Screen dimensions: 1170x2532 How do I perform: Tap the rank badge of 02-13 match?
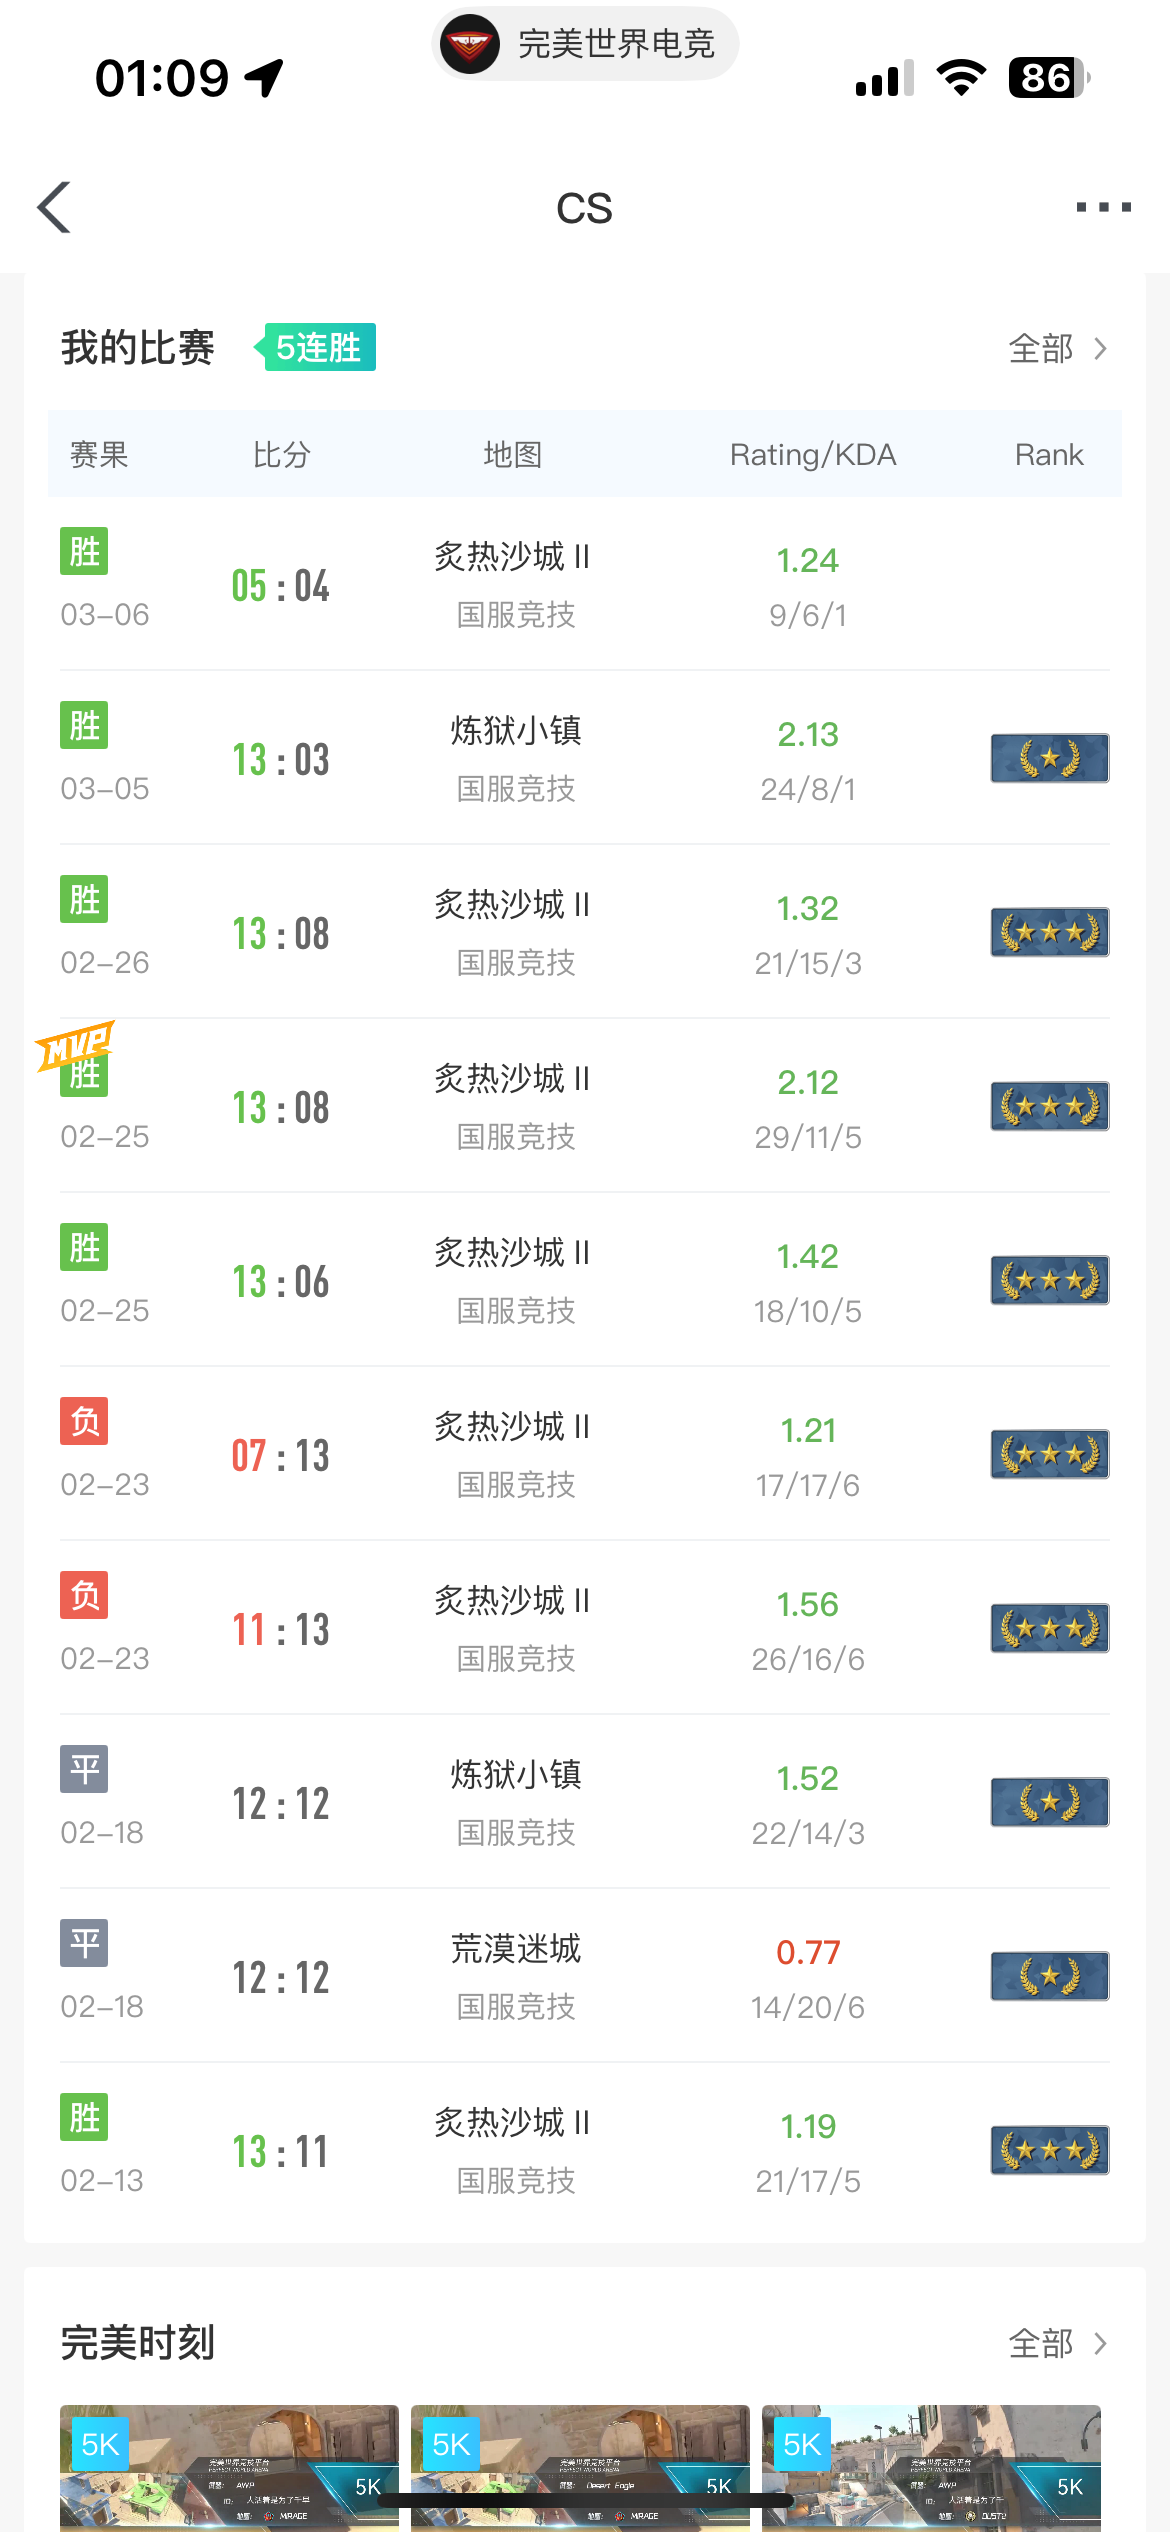1049,2150
